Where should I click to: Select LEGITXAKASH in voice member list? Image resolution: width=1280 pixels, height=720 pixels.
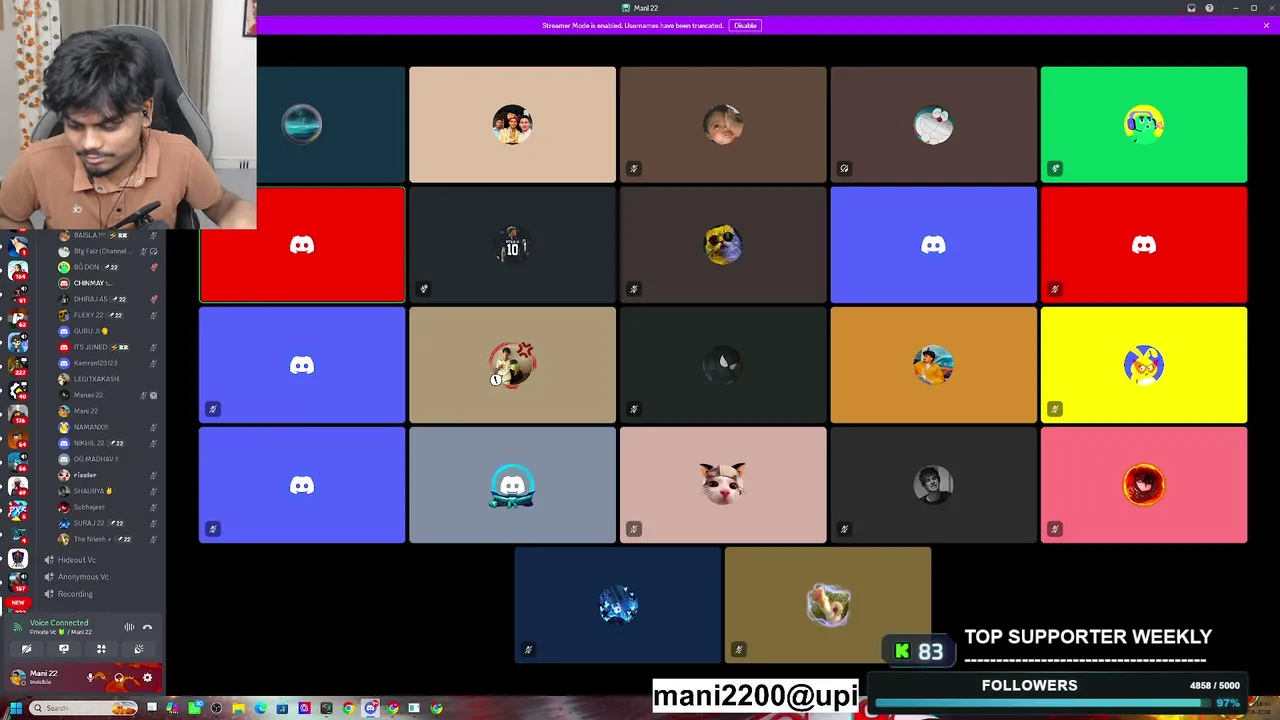click(107, 379)
